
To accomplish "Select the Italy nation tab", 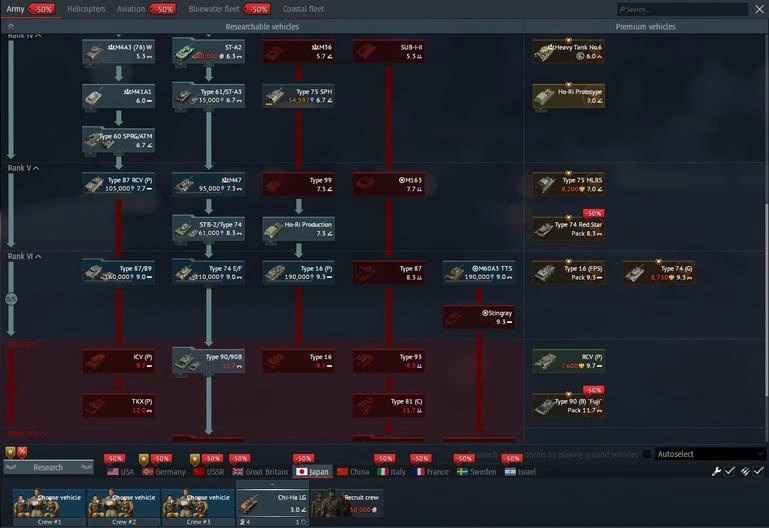I will pos(391,472).
